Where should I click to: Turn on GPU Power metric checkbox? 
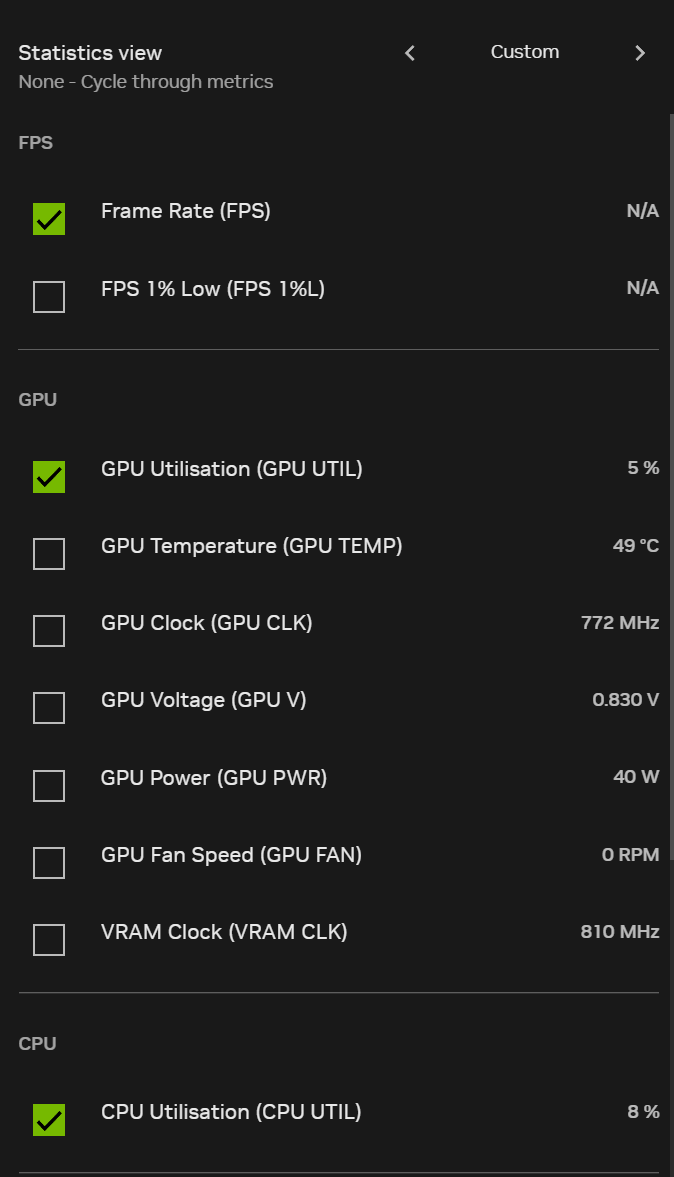pos(49,786)
